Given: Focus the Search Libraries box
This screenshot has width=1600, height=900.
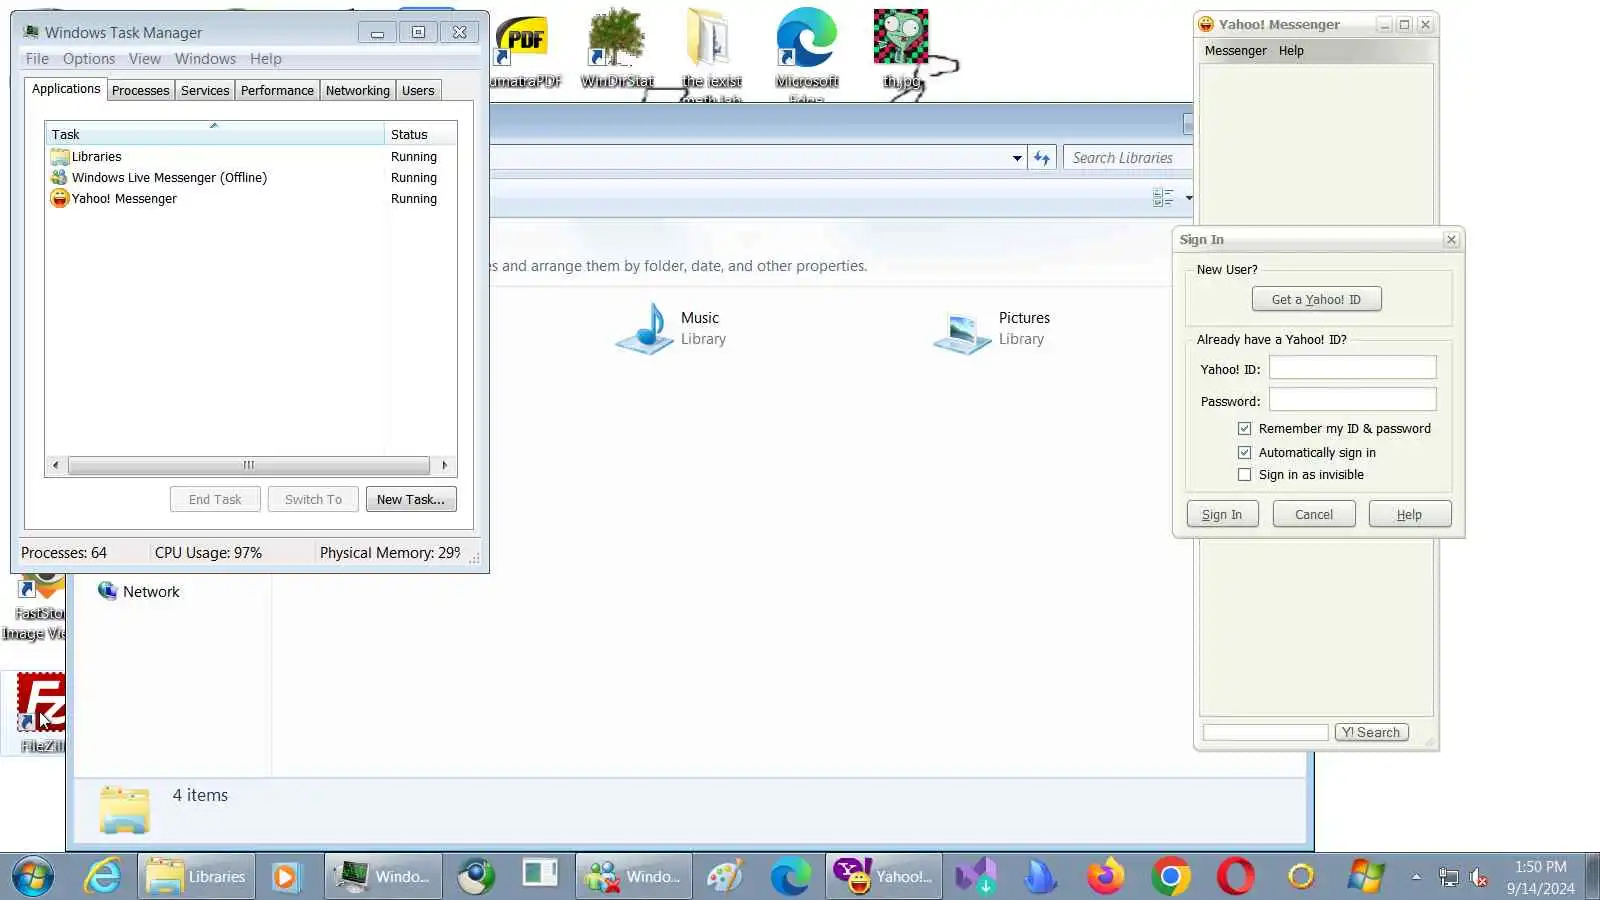Looking at the screenshot, I should pyautogui.click(x=1127, y=158).
